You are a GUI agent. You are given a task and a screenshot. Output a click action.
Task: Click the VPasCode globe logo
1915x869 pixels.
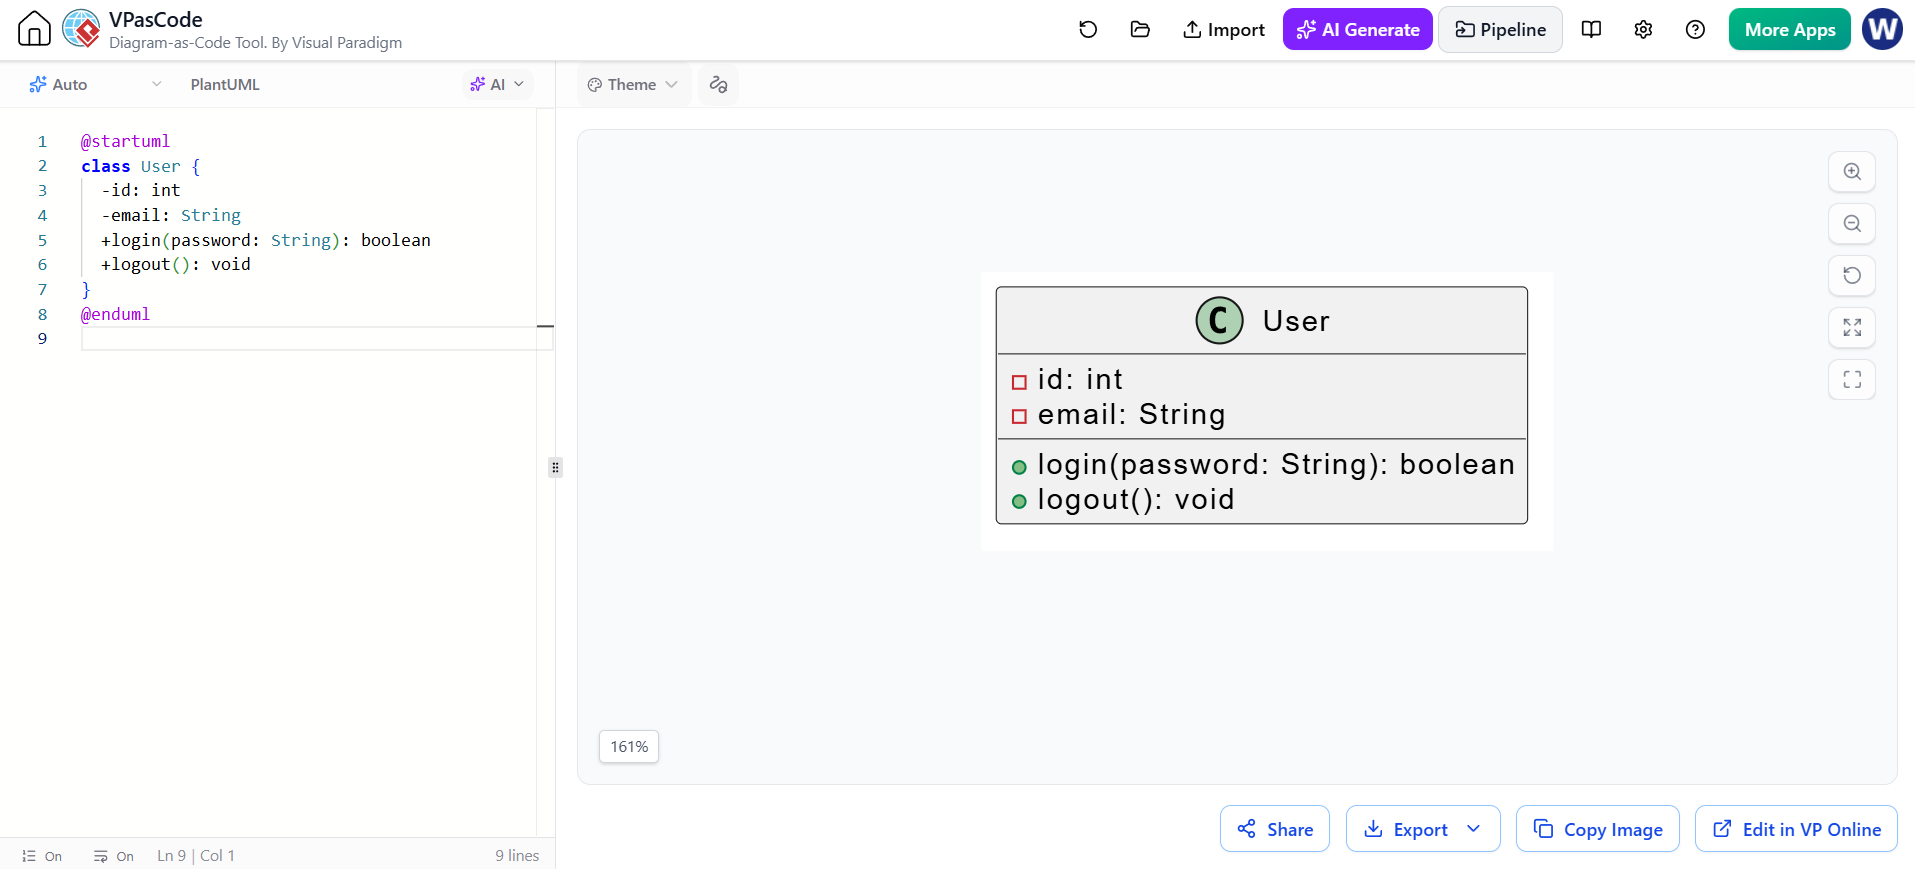point(81,29)
